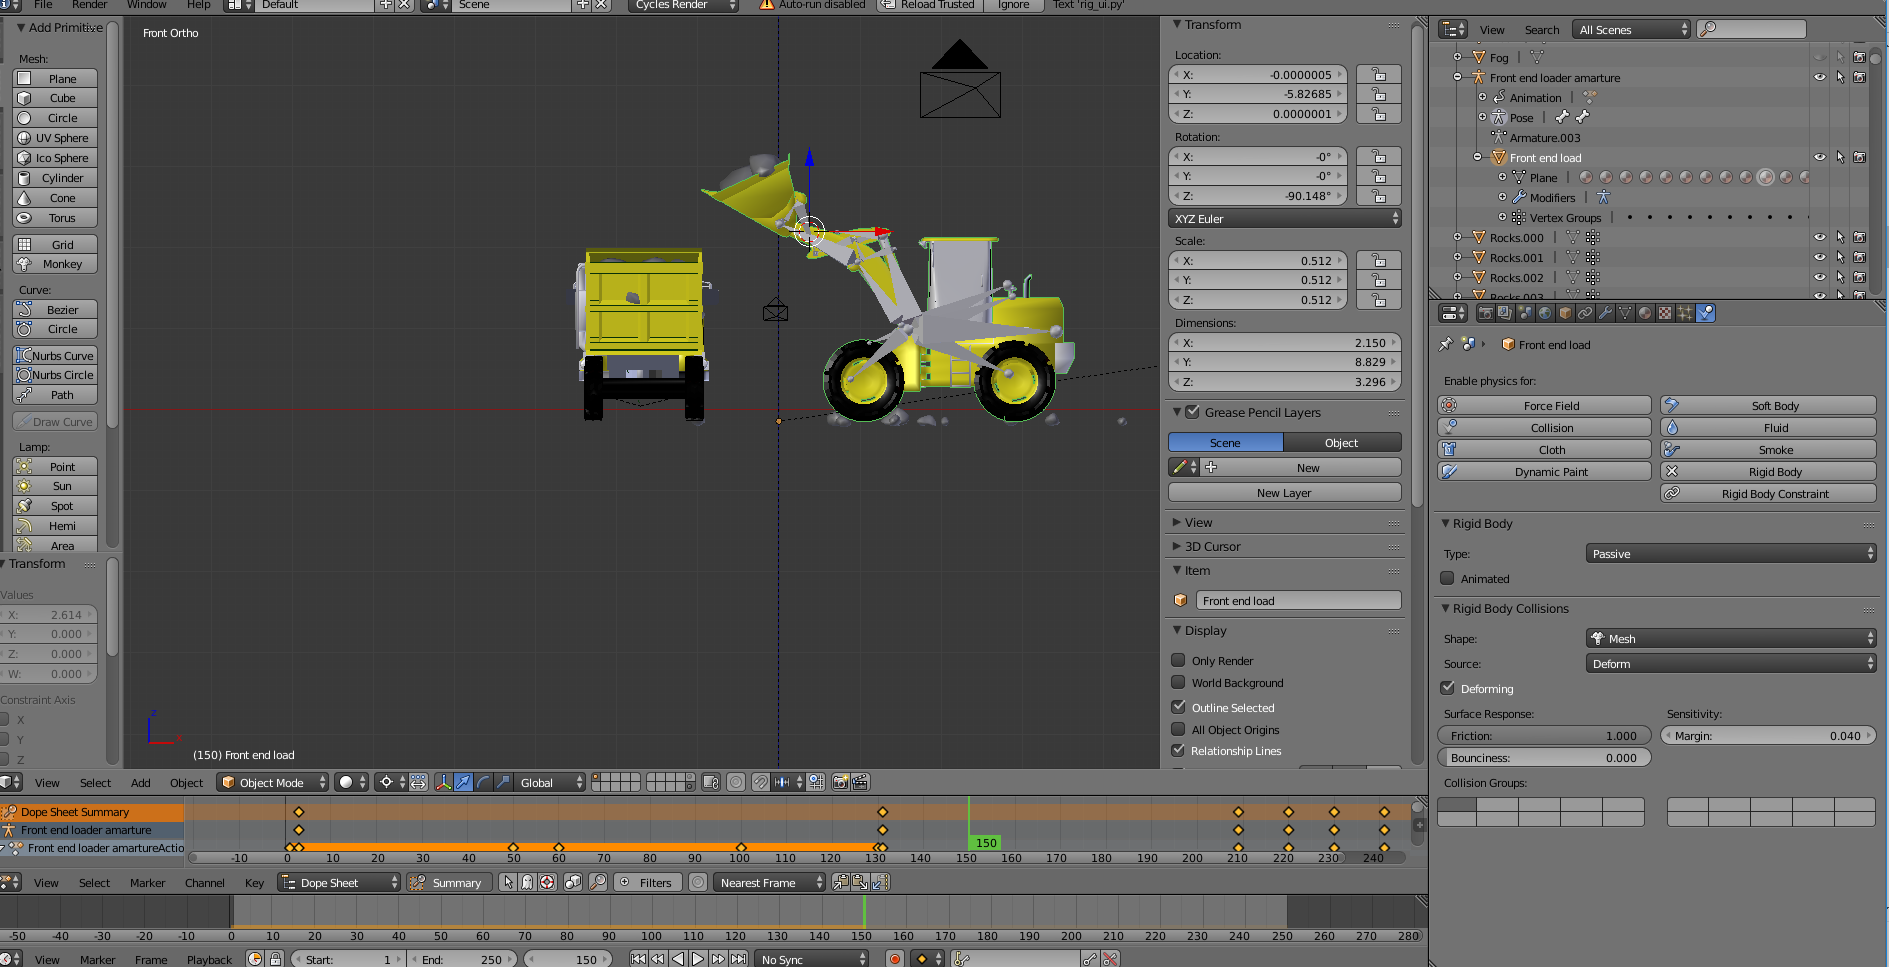Image resolution: width=1889 pixels, height=967 pixels.
Task: Click the Rigid Body Constraint button
Action: [1768, 493]
